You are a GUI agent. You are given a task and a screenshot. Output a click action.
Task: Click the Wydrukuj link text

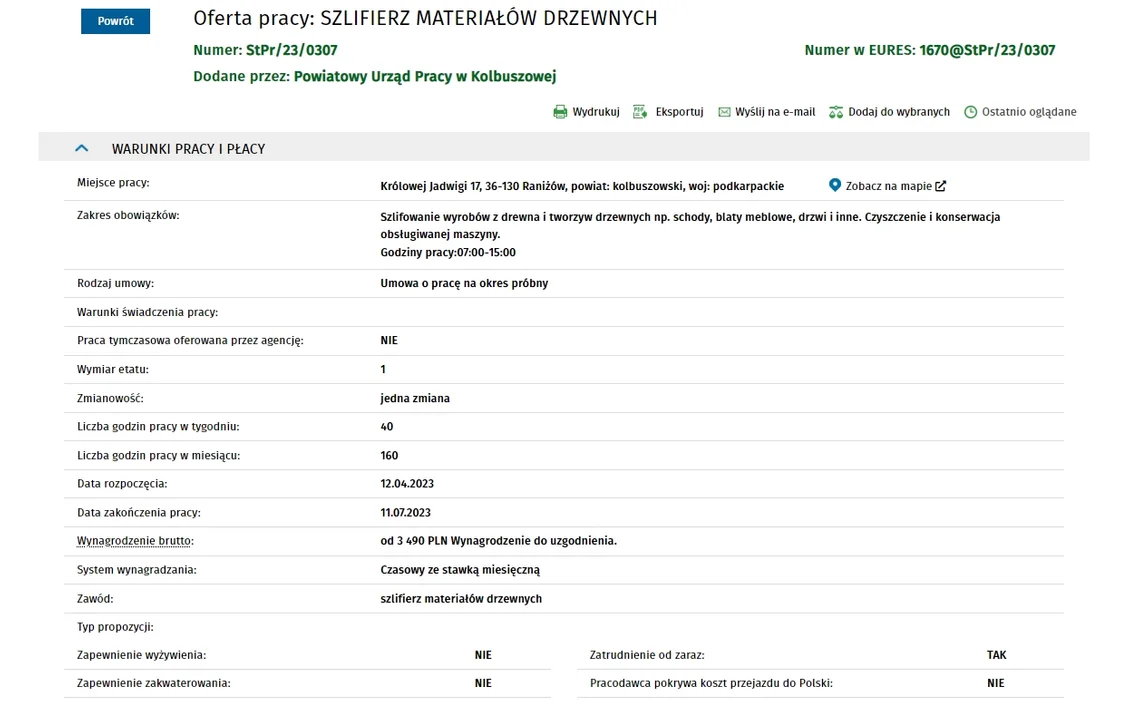(x=596, y=112)
